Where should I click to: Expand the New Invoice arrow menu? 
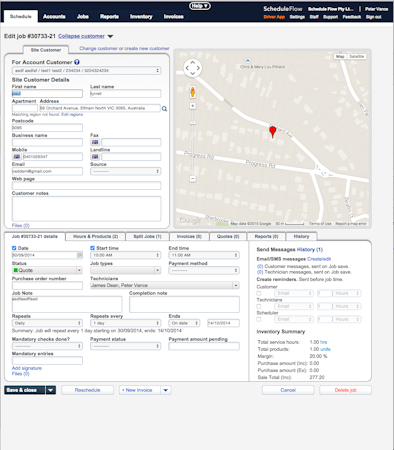166,390
